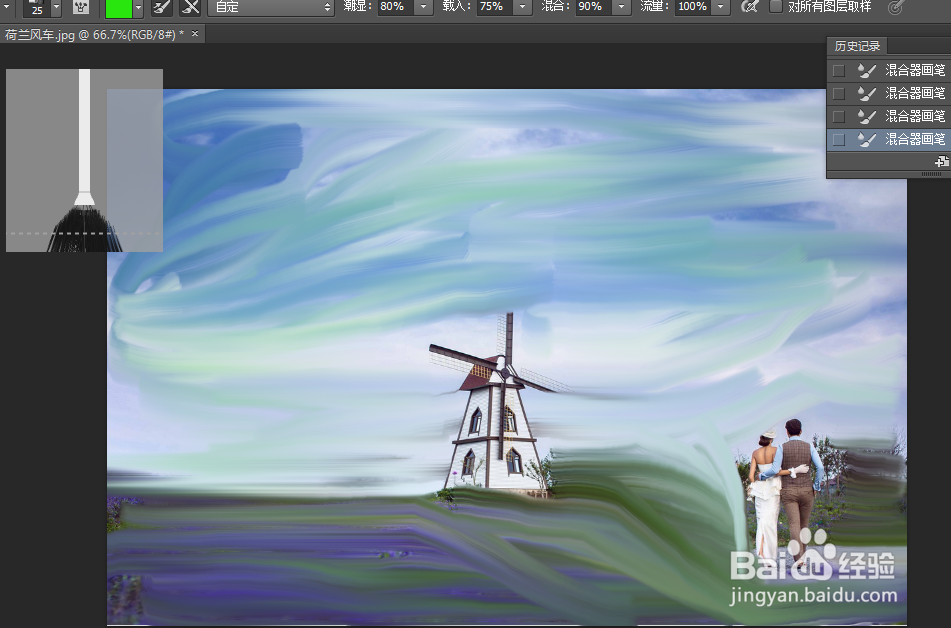Set history brush source on second 混合器画笔 state
Viewport: 951px width, 628px height.
coord(839,93)
